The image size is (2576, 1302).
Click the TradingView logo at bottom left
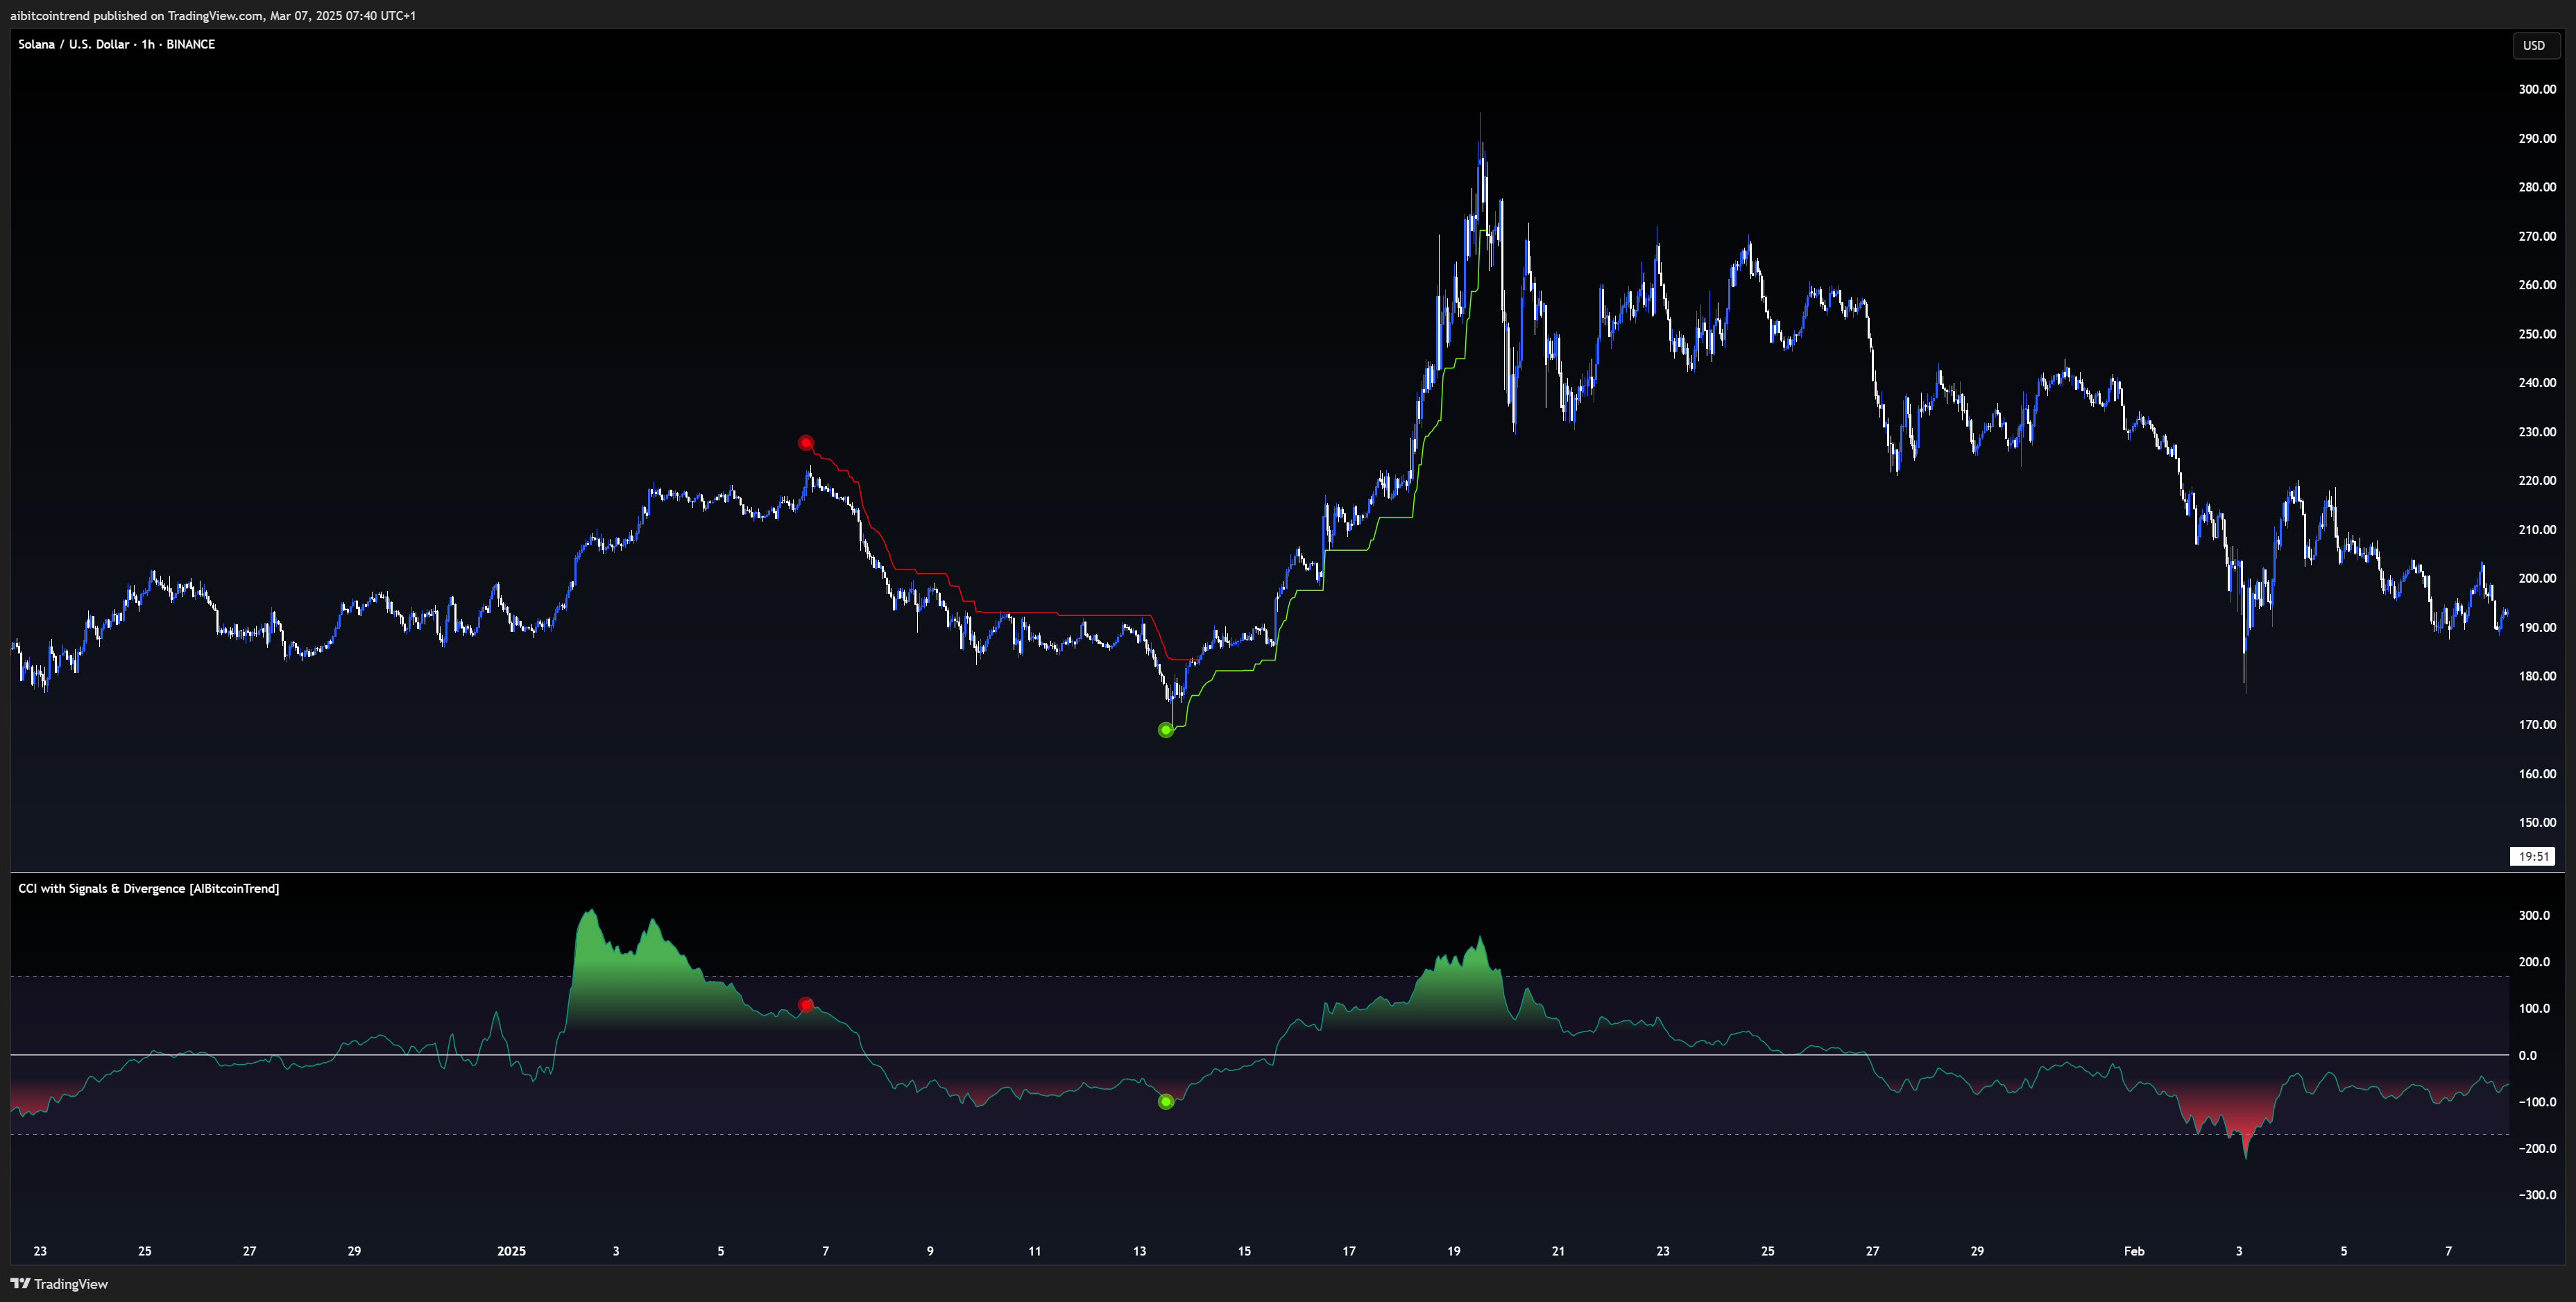(59, 1284)
